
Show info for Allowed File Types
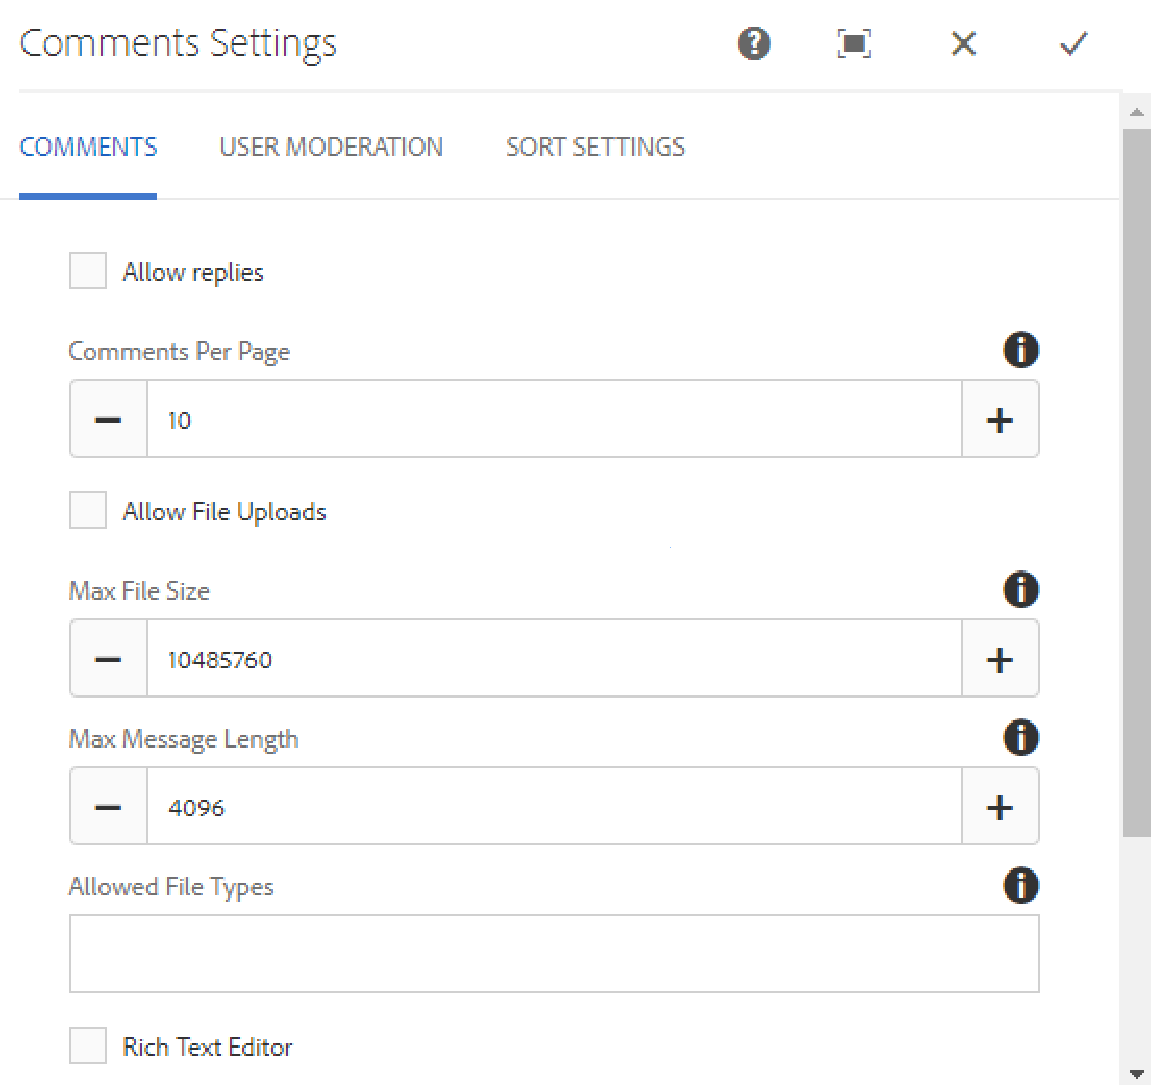[1020, 886]
